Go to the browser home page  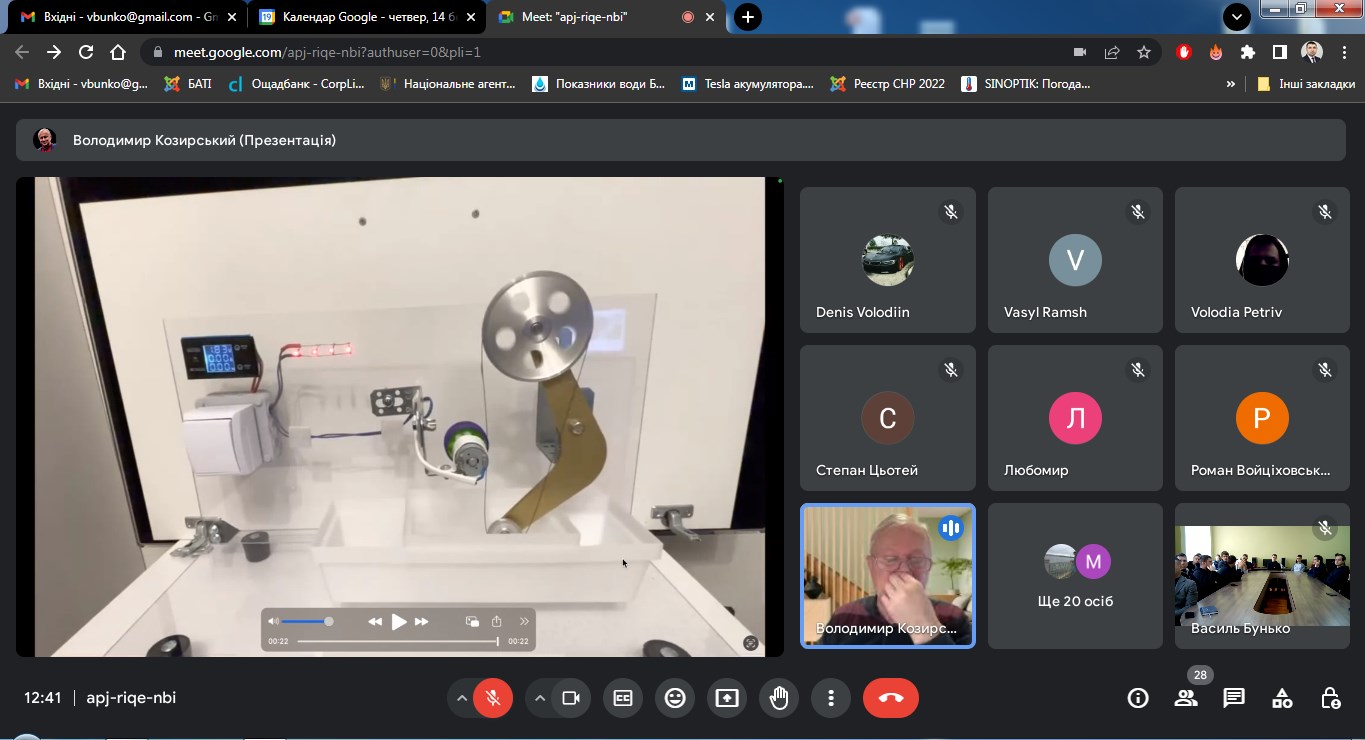pyautogui.click(x=118, y=52)
